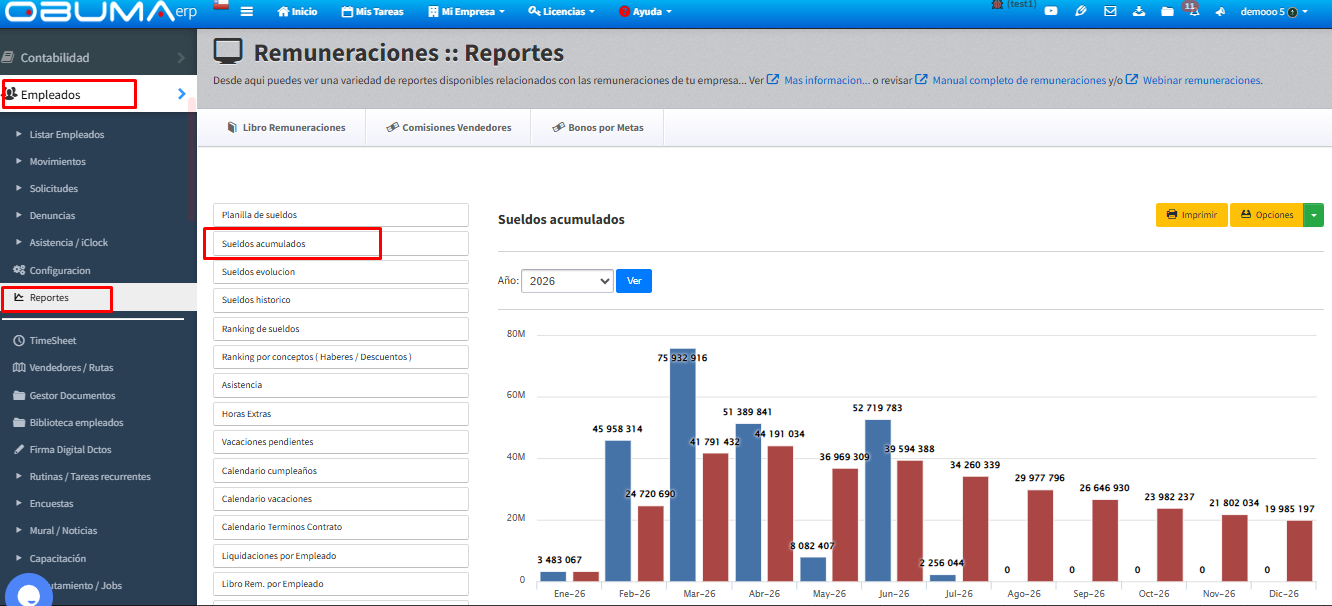Click the Chile flag icon
1332x606 pixels.
point(222,6)
